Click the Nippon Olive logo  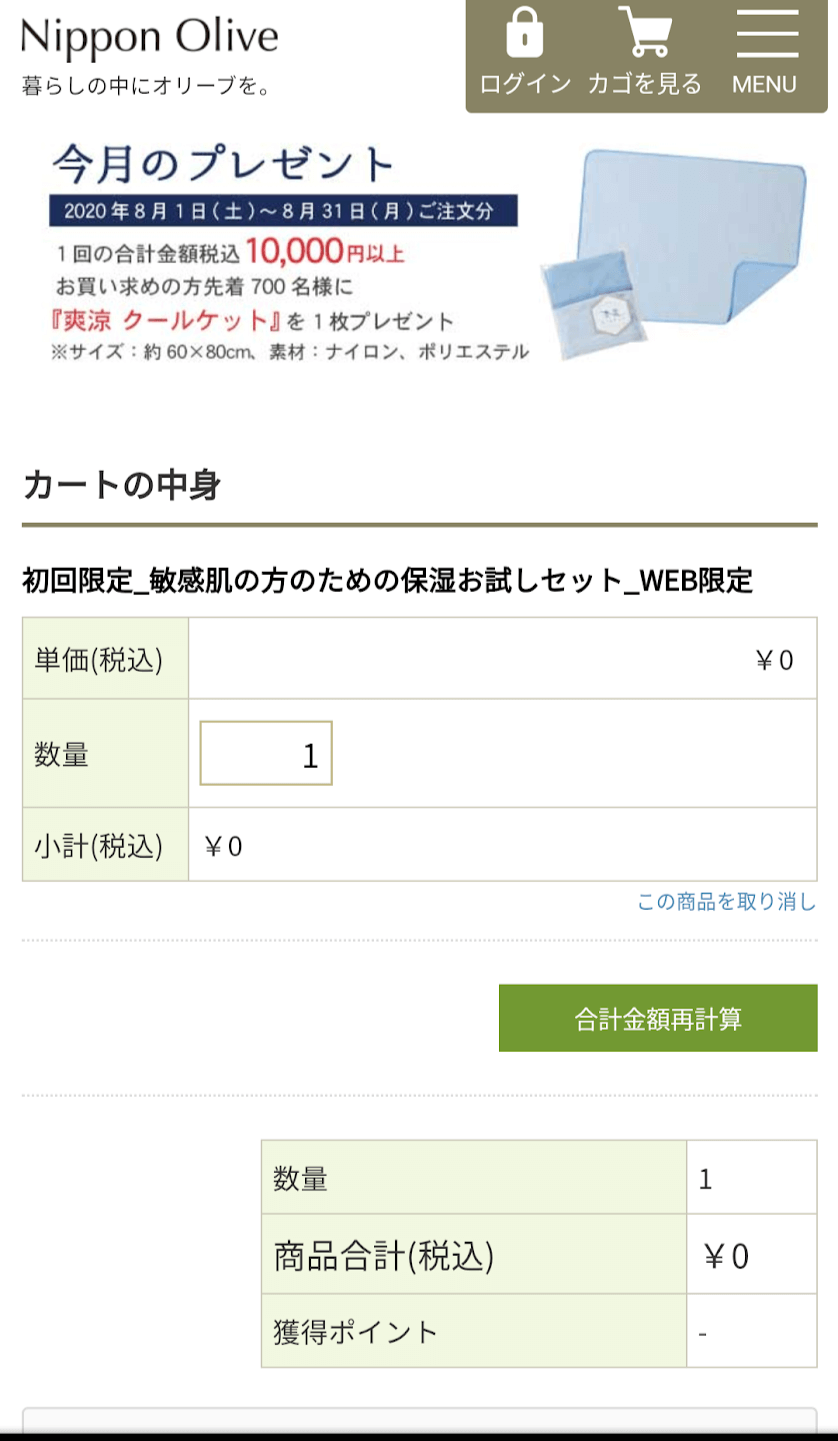150,38
